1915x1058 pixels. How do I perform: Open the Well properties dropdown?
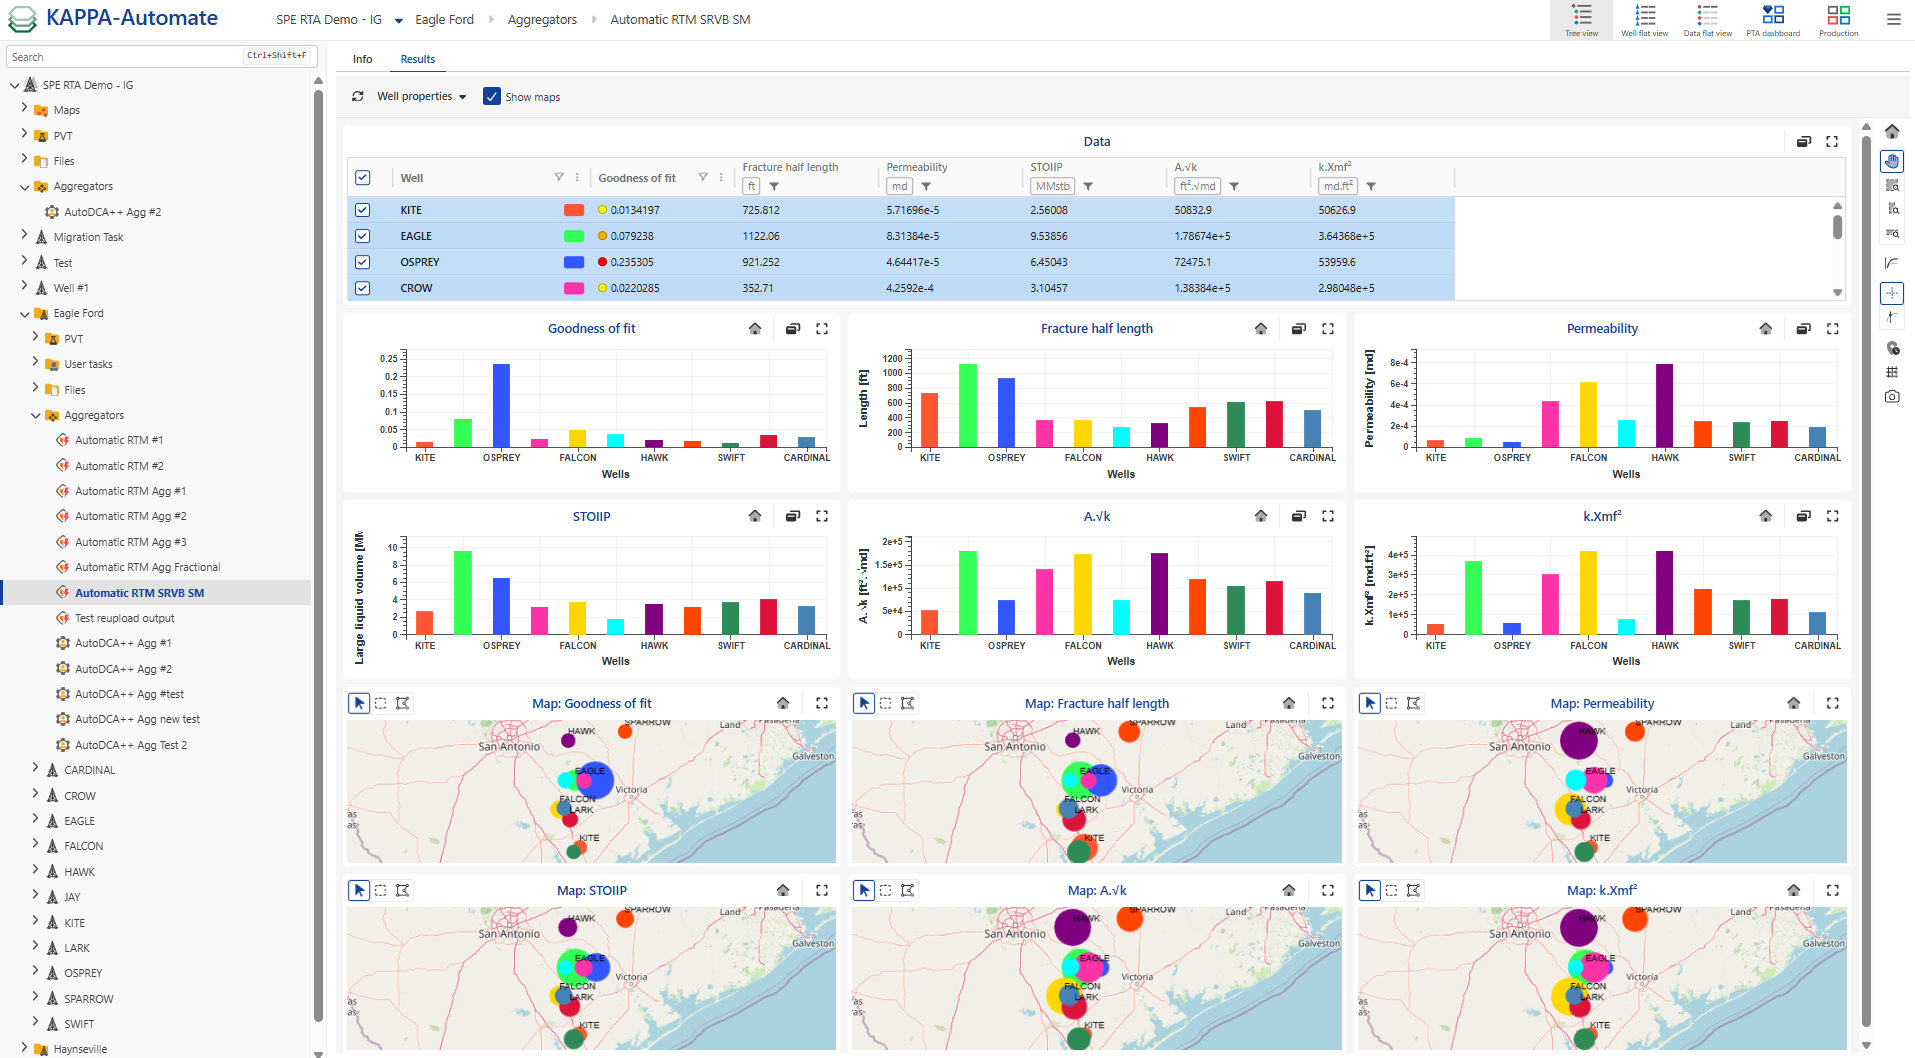coord(422,97)
